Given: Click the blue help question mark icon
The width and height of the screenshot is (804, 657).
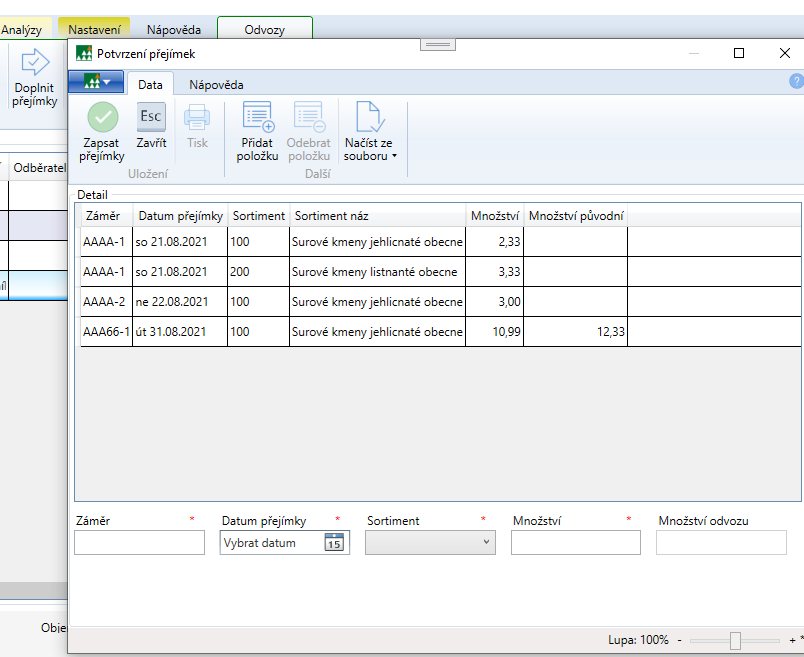Looking at the screenshot, I should 796,82.
